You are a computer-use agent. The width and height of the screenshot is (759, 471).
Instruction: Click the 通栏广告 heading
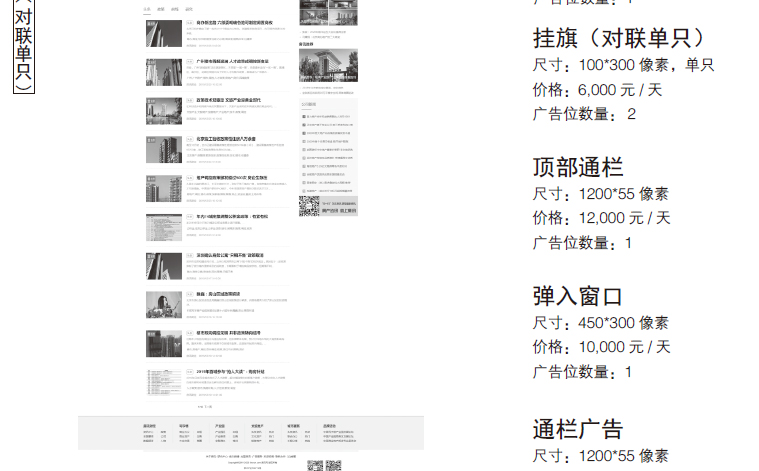[x=578, y=429]
